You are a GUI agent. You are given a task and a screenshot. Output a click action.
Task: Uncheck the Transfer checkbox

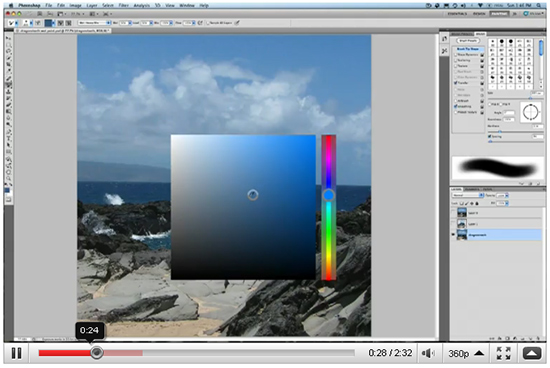click(456, 83)
